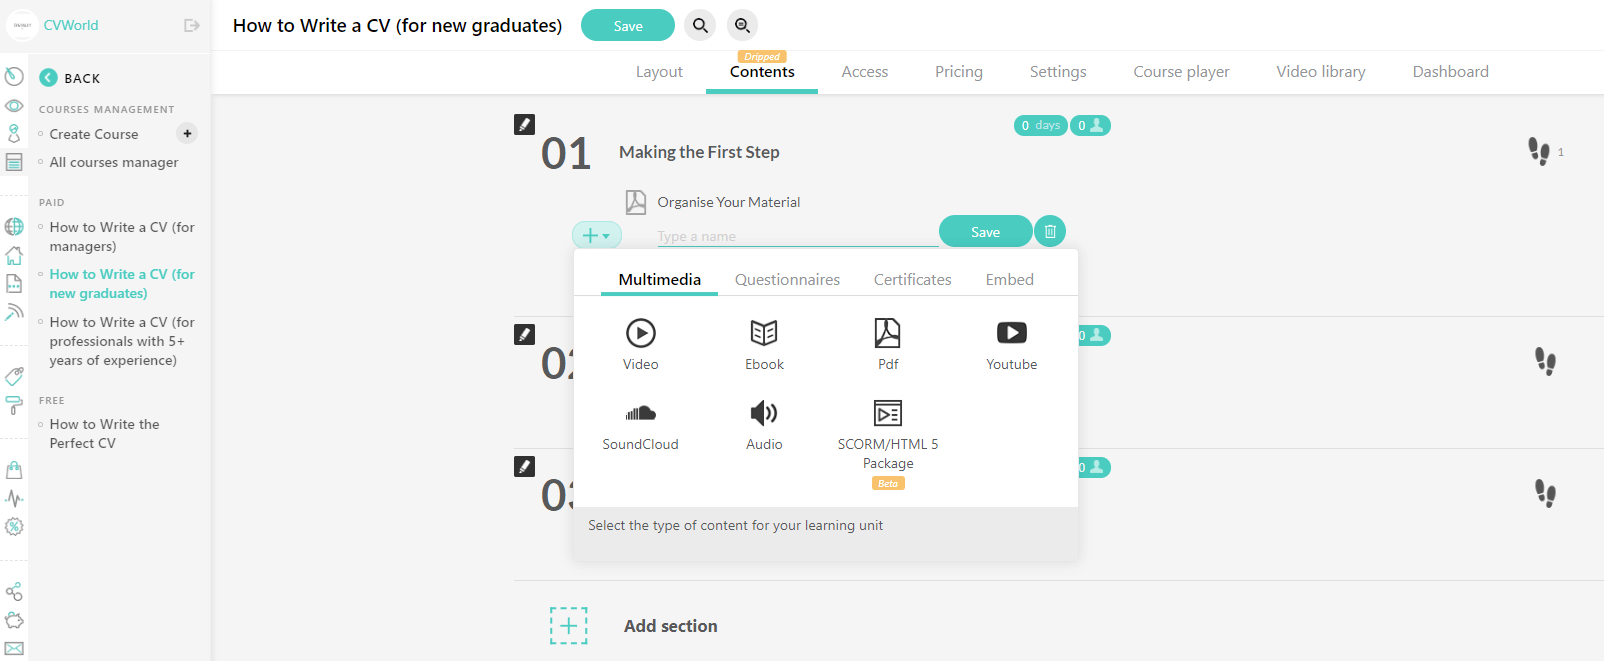The image size is (1604, 661).
Task: Pick the Pdf content type icon
Action: tap(888, 333)
